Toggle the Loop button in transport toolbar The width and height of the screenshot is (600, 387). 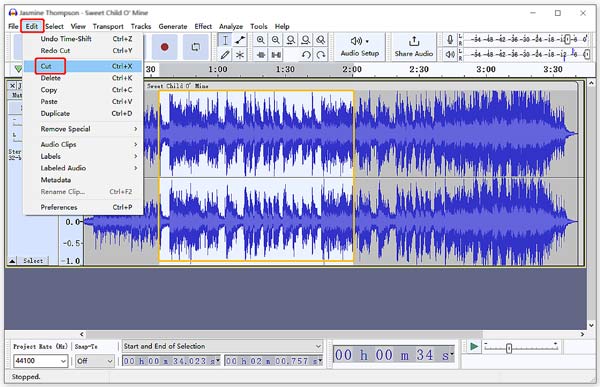coord(196,47)
